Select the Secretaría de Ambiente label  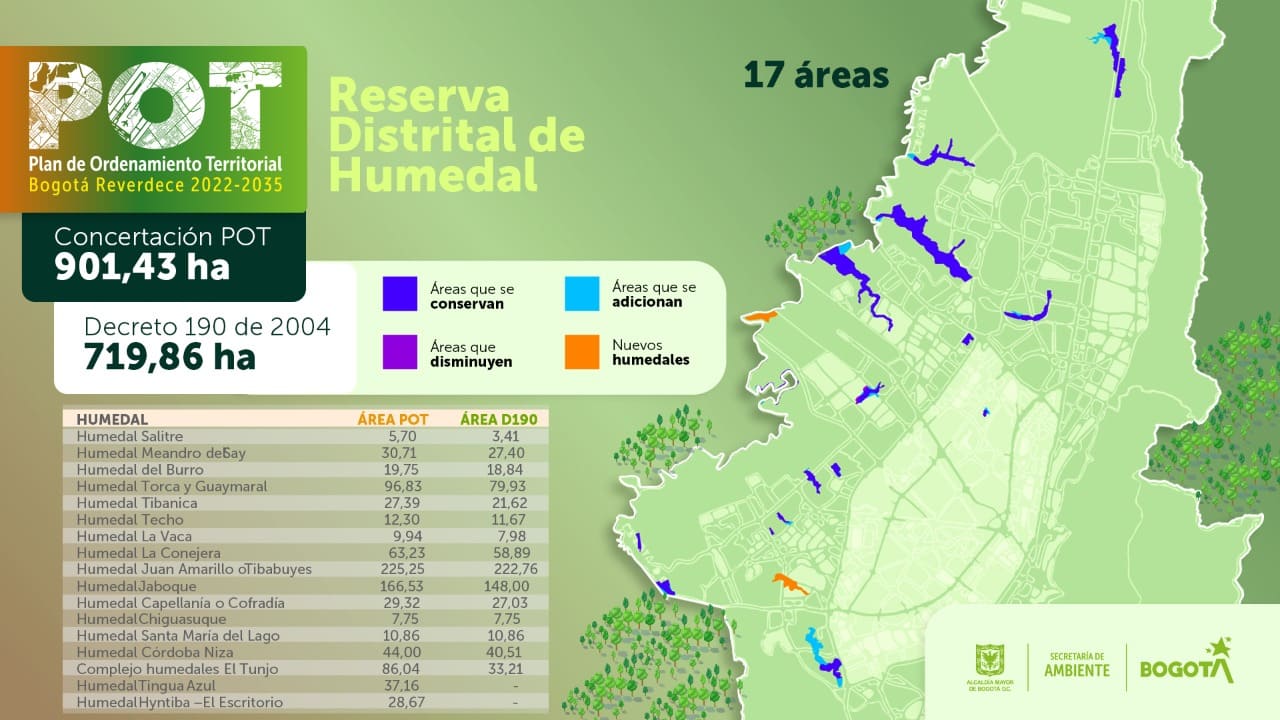pos(1078,663)
